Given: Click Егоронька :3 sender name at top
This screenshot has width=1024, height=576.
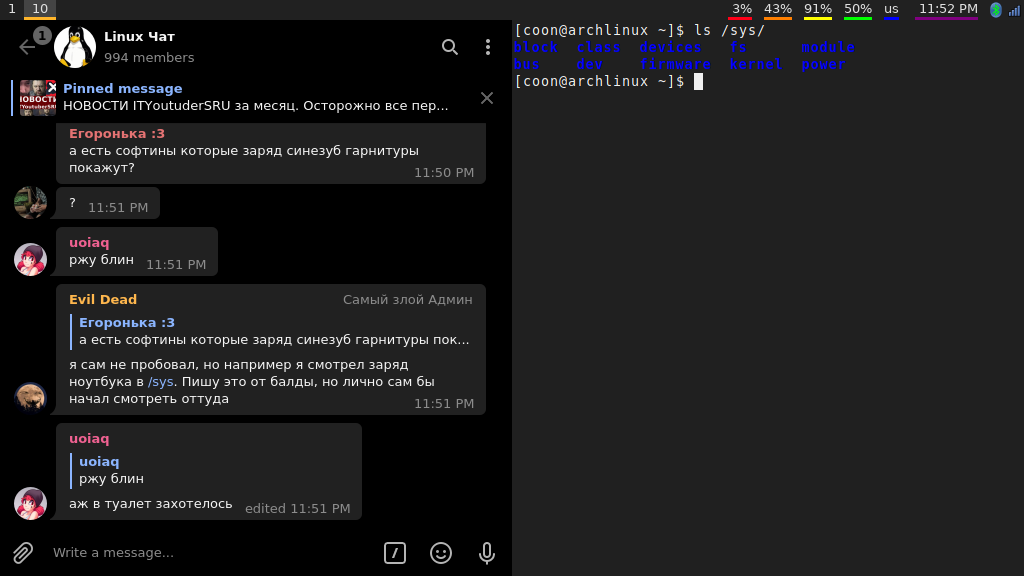Looking at the screenshot, I should (117, 133).
